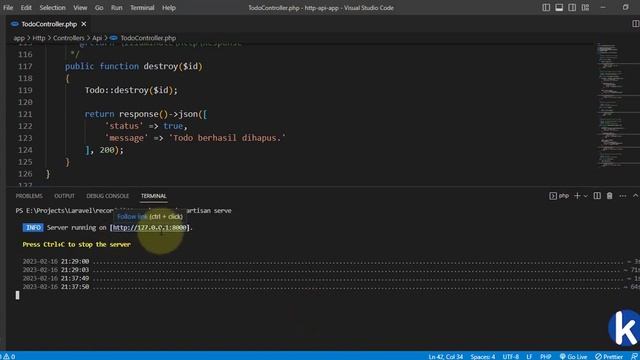Click line number 121 in gutter
The width and height of the screenshot is (640, 360).
[25, 114]
